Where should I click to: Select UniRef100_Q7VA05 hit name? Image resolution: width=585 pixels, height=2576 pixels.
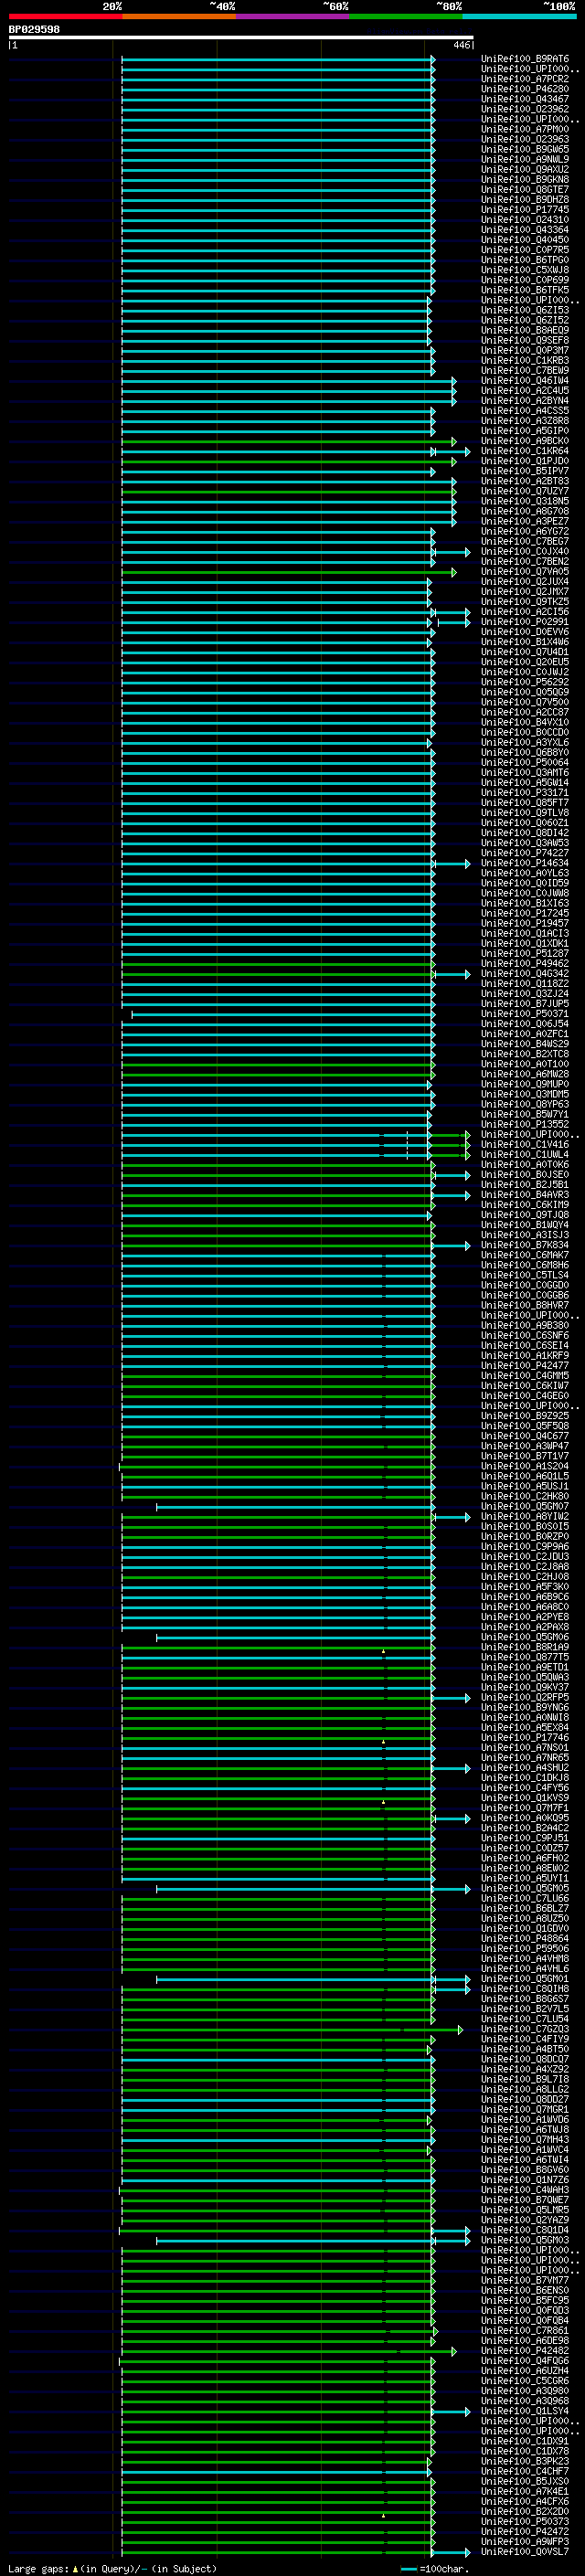pos(525,572)
